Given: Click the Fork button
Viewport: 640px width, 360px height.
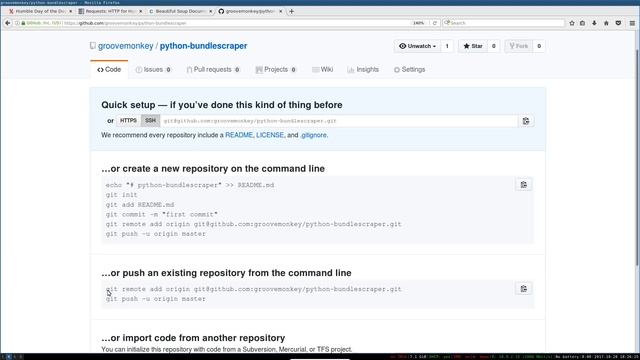Looking at the screenshot, I should click(519, 46).
